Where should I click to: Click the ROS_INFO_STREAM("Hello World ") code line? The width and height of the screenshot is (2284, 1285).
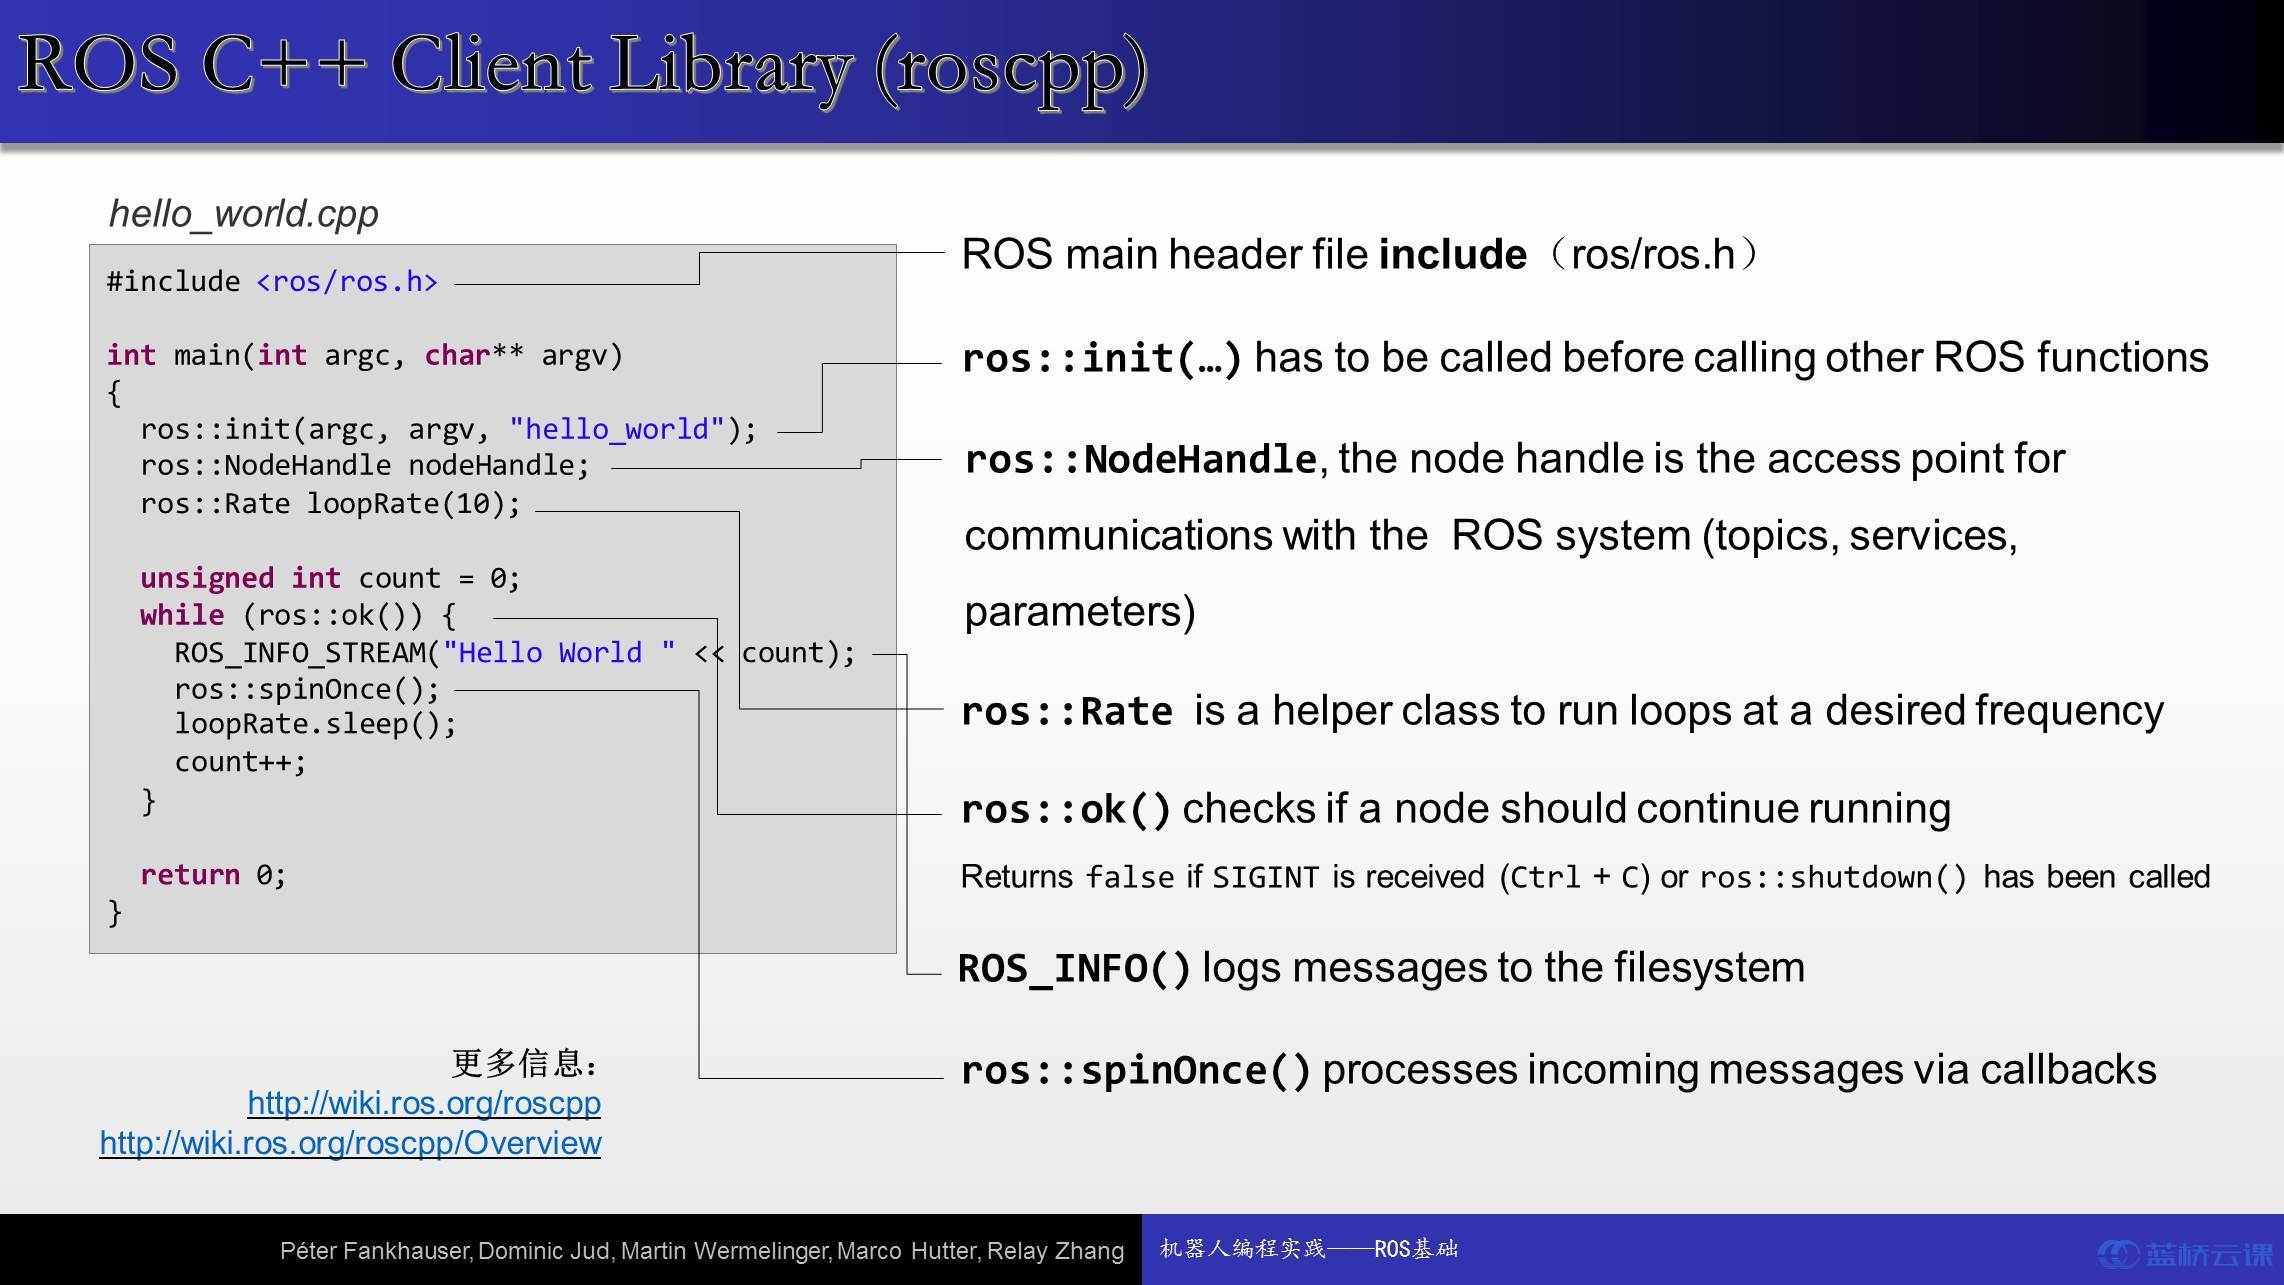click(x=515, y=653)
